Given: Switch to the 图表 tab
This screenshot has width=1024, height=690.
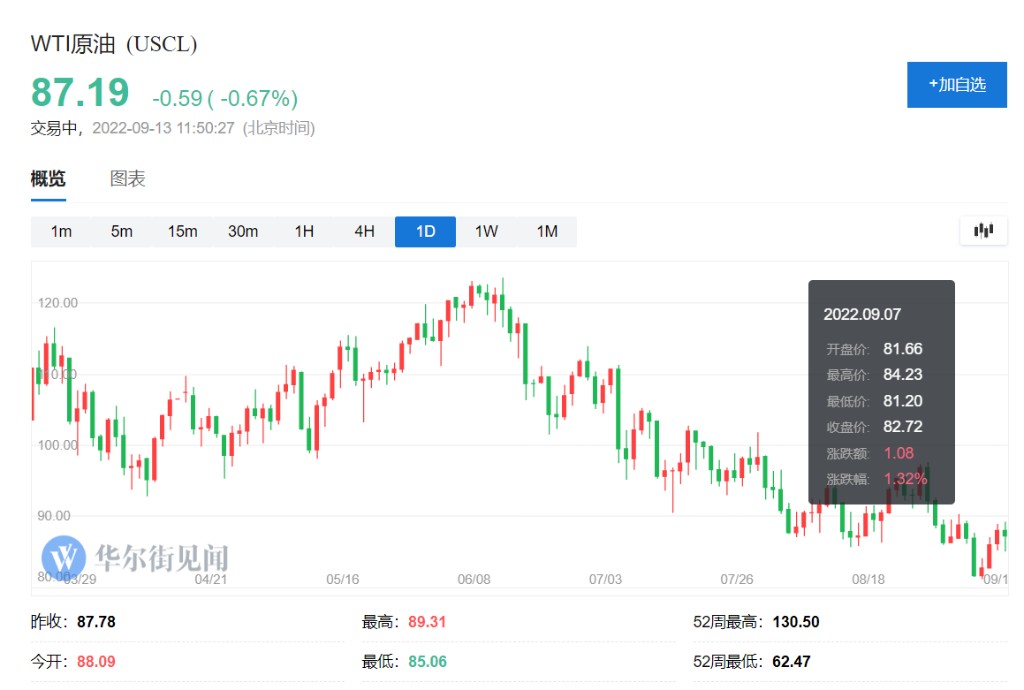Looking at the screenshot, I should (127, 179).
